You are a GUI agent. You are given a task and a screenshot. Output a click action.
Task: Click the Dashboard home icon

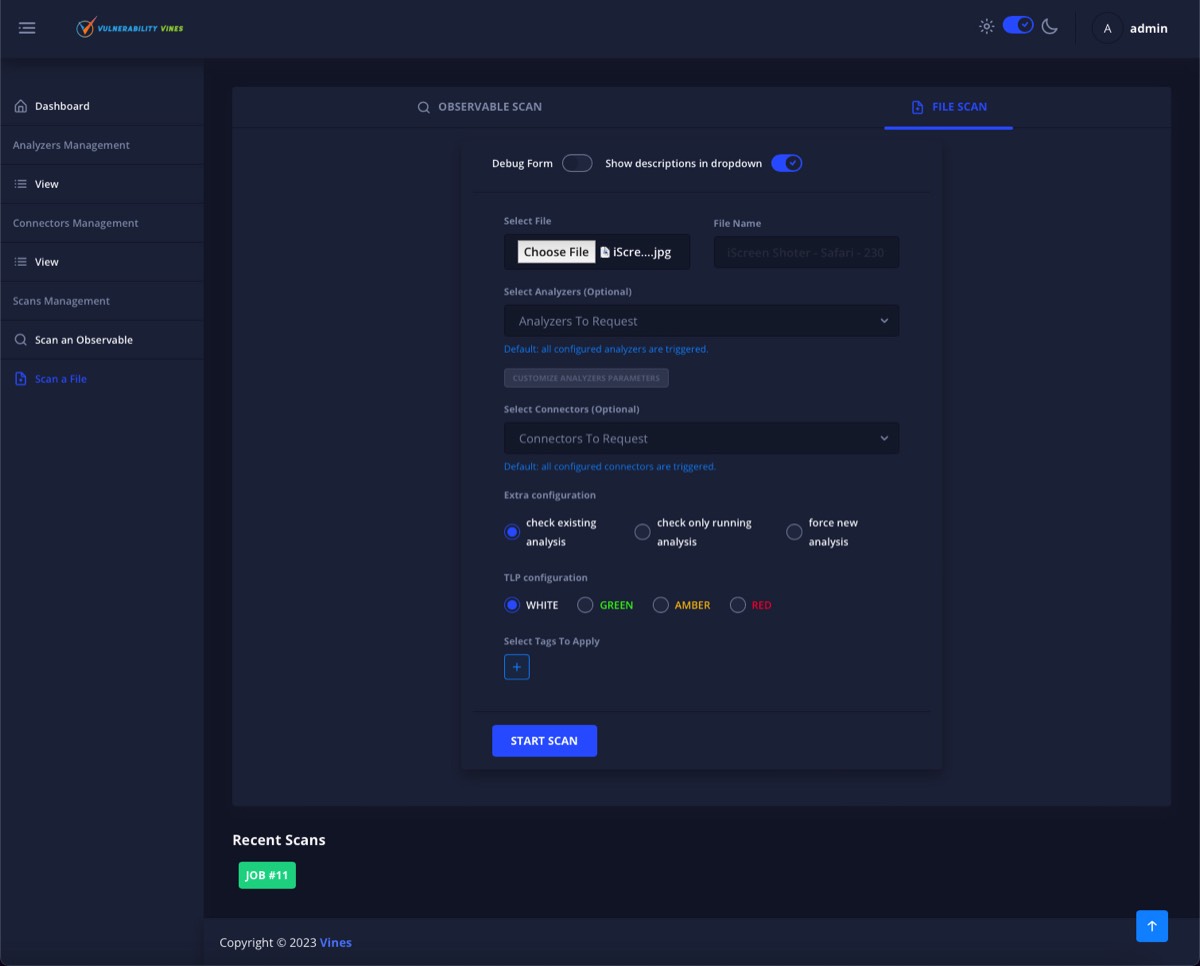(21, 106)
